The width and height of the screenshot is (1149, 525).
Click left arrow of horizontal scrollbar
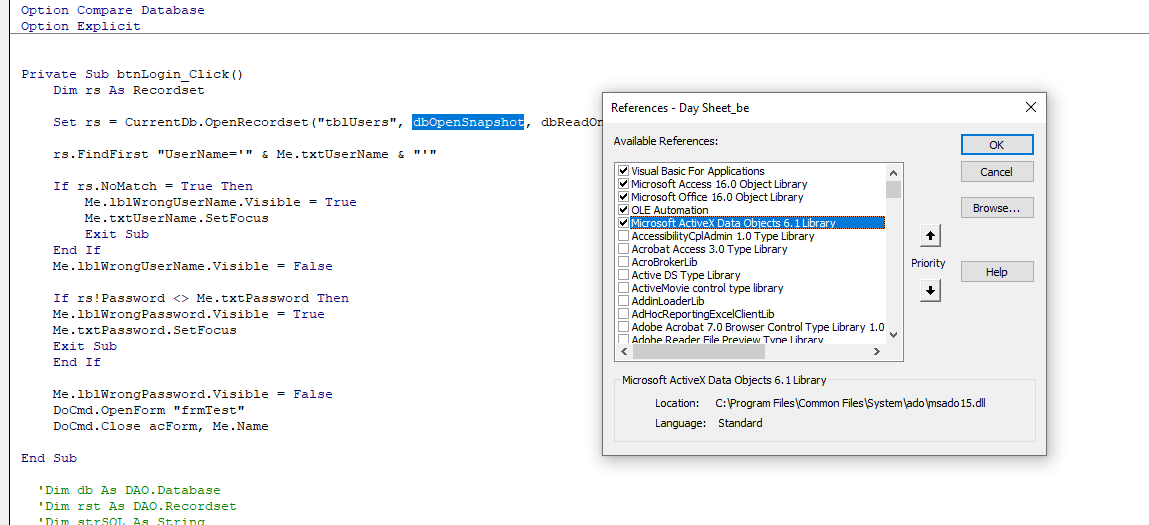coord(622,352)
